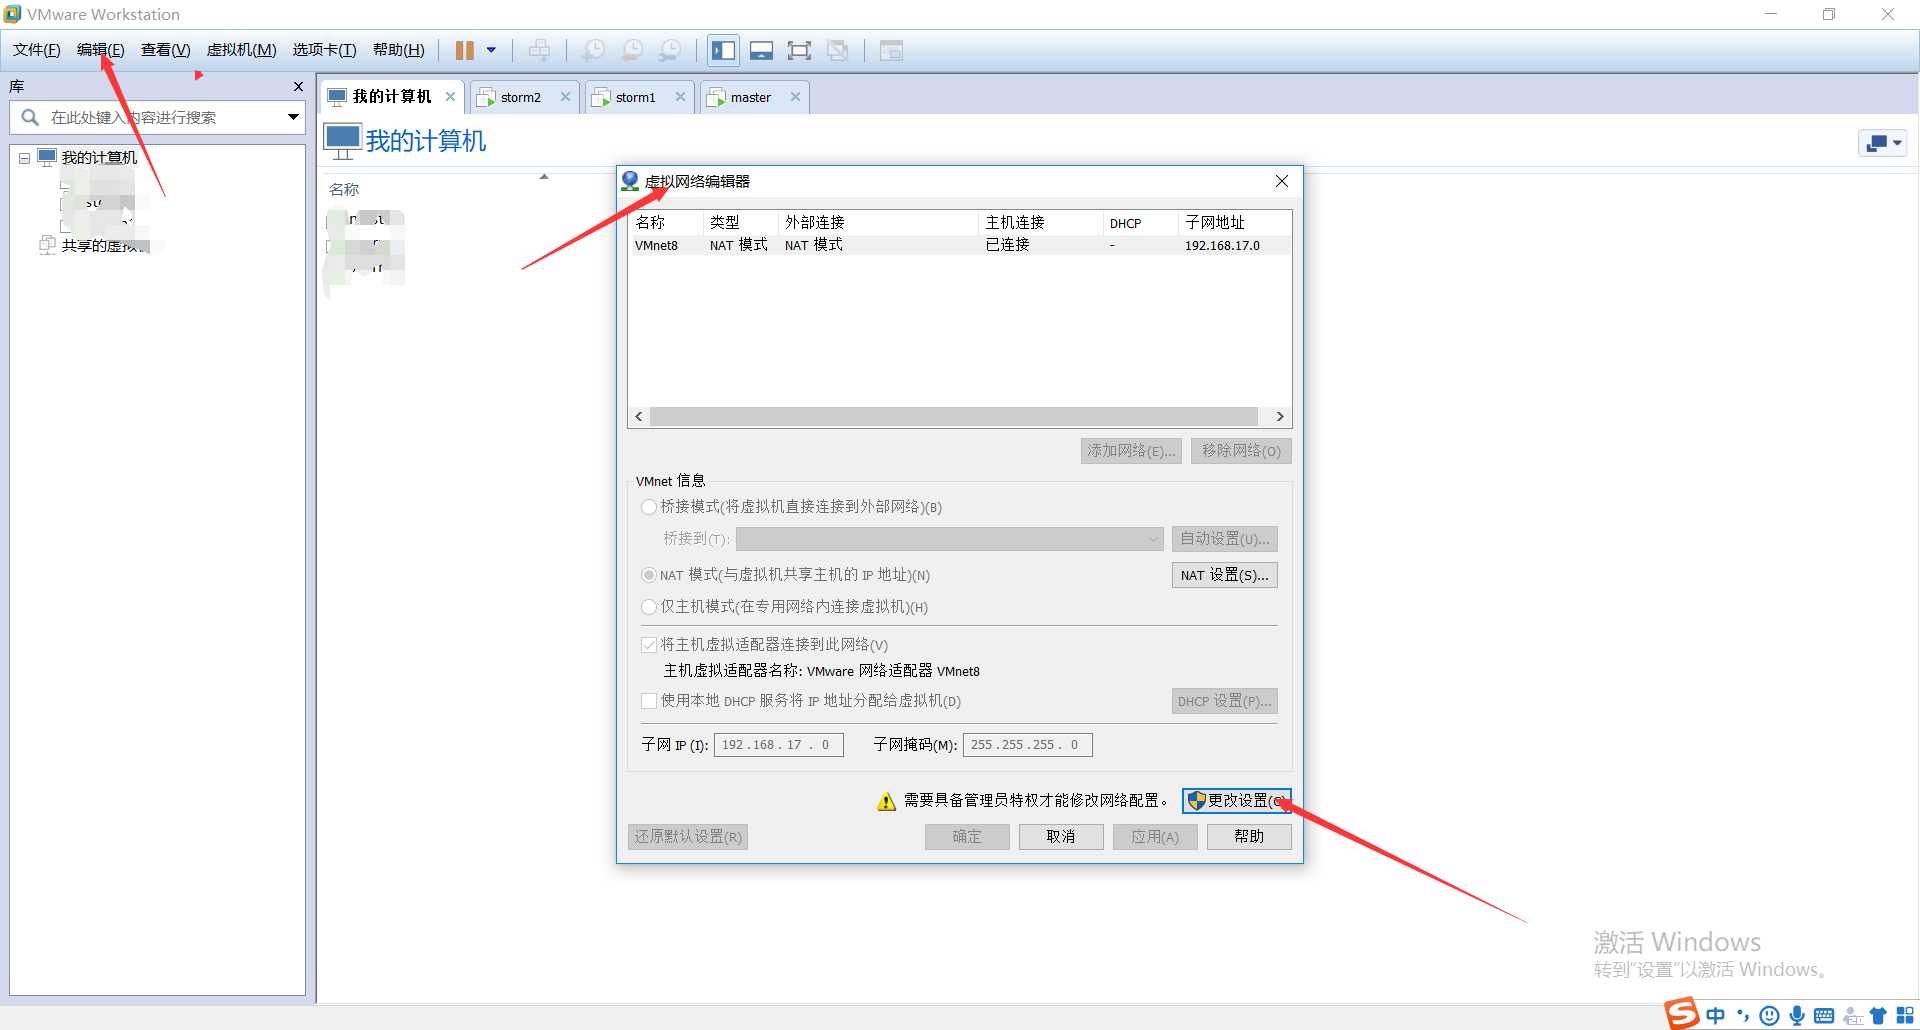Click the network list scroll right arrow

point(1280,417)
